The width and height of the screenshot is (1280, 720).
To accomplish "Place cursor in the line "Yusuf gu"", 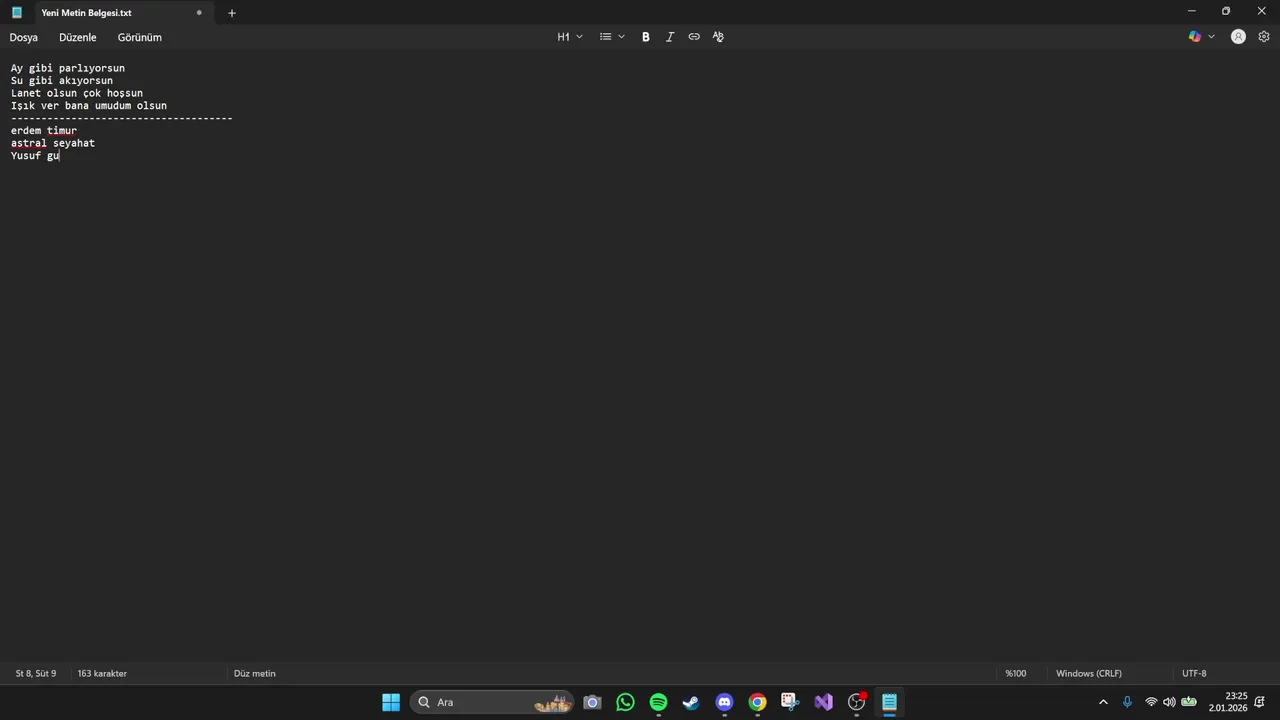I will click(x=35, y=156).
